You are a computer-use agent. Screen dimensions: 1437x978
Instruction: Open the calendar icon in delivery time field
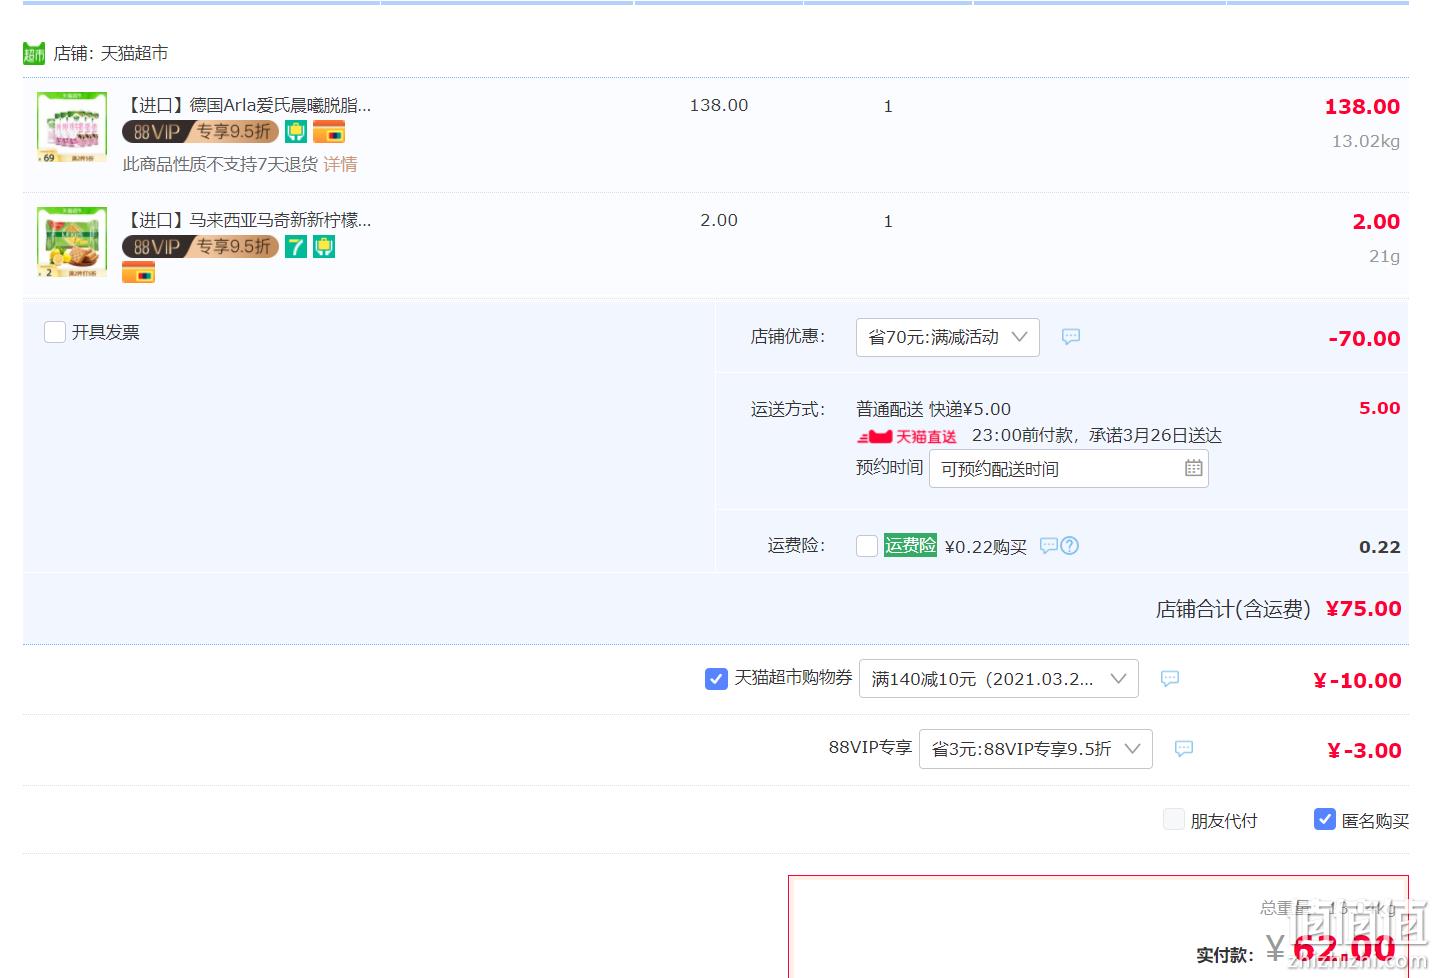pyautogui.click(x=1193, y=468)
